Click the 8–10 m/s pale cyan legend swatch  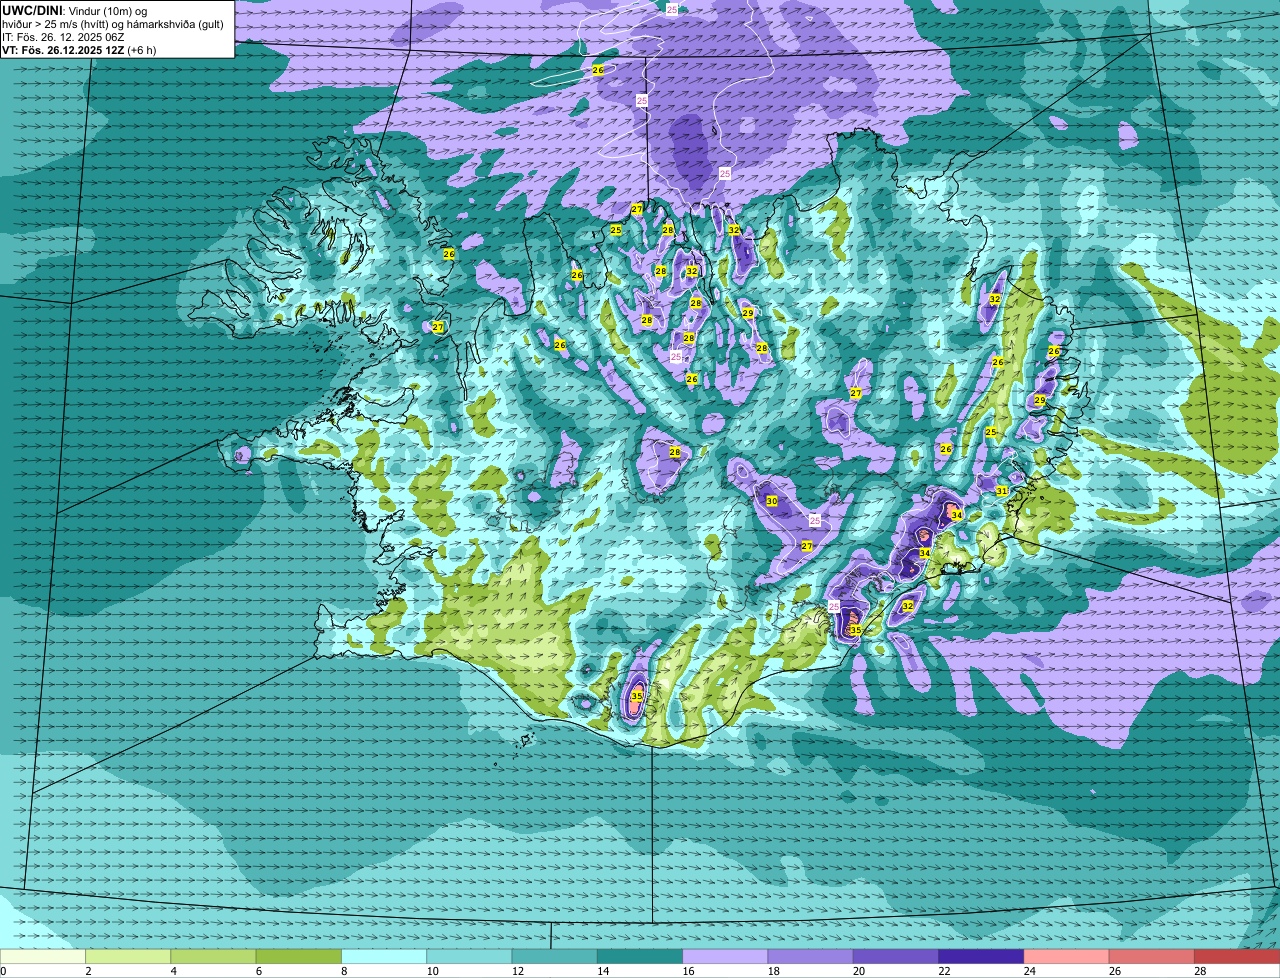[x=384, y=957]
